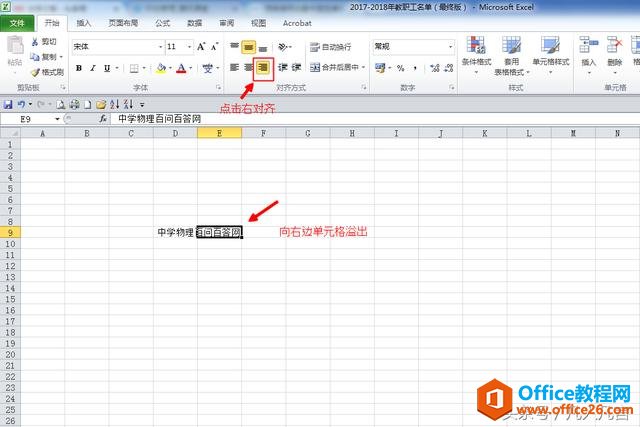Screen dimensions: 640x427
Task: Open the File (文件) tab
Action: pyautogui.click(x=17, y=23)
